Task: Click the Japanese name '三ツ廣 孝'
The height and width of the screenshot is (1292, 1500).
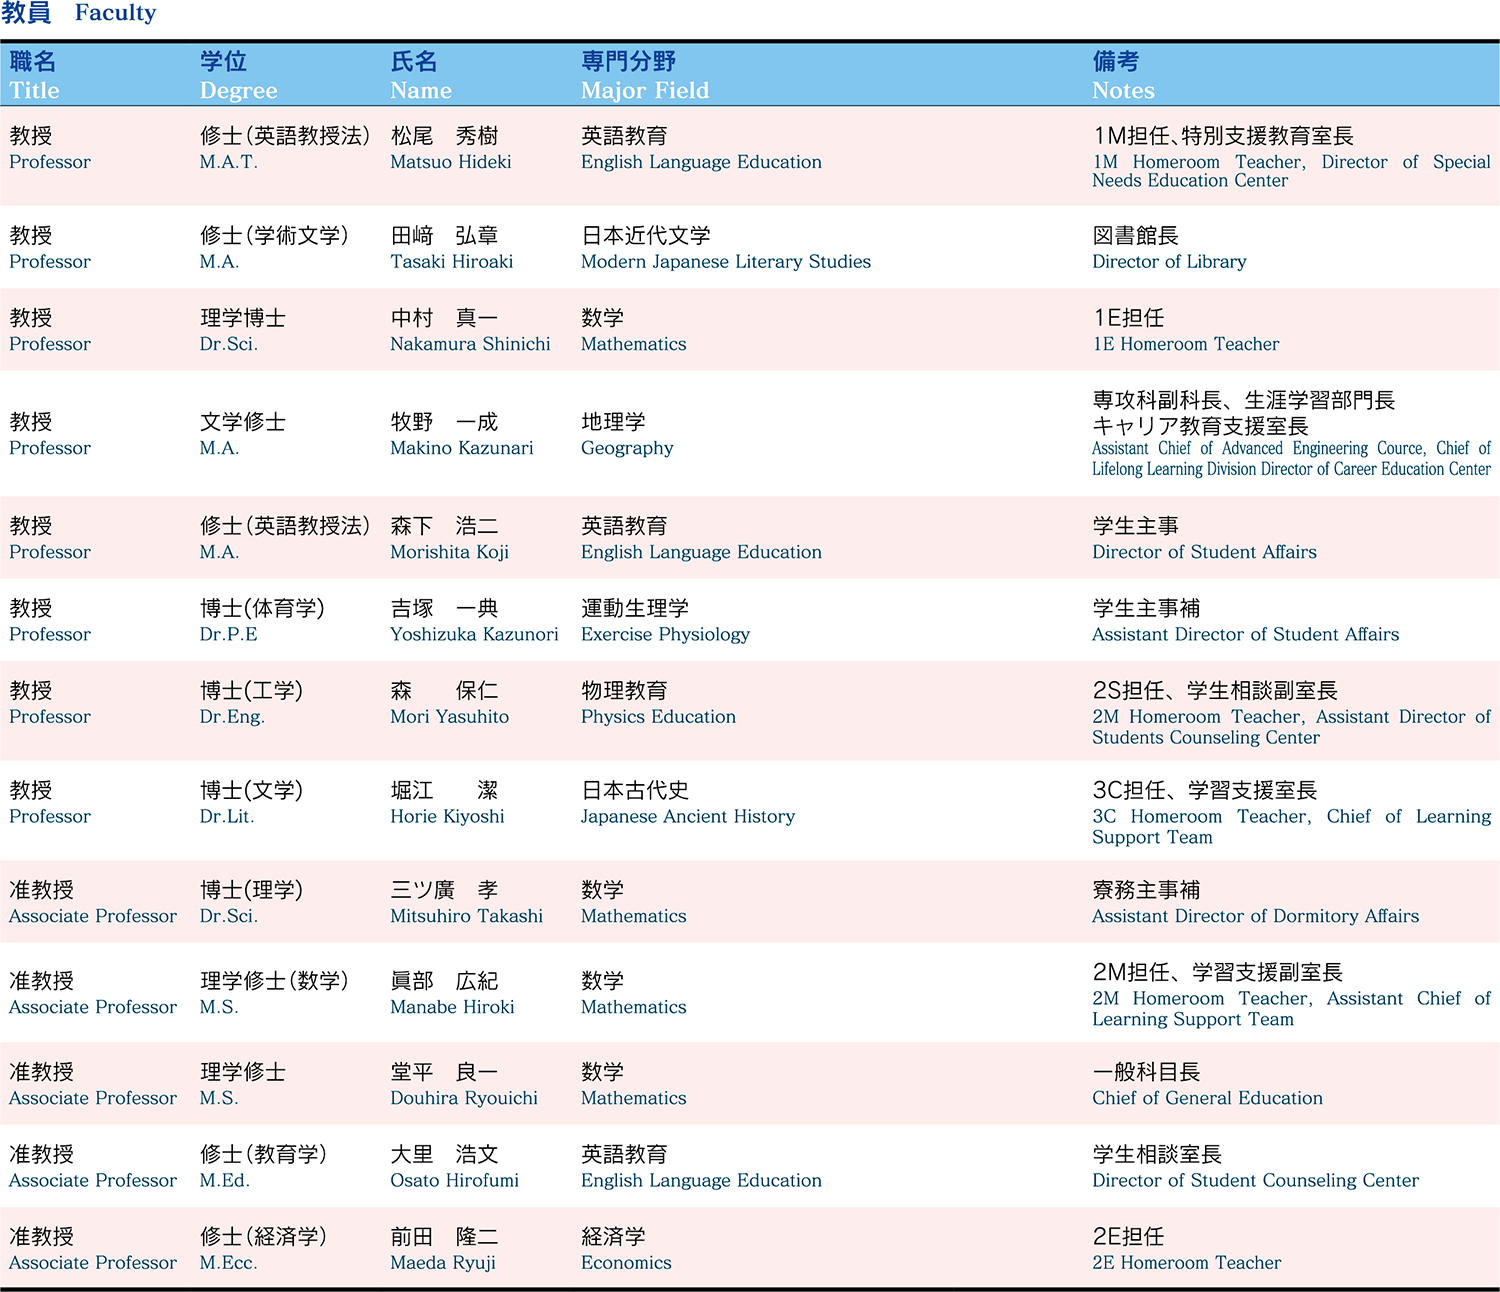Action: click(x=445, y=890)
